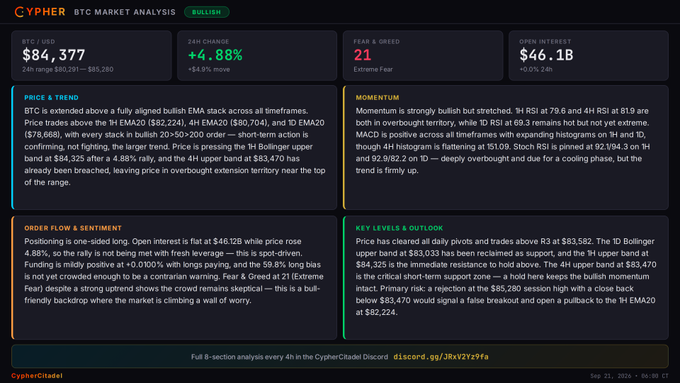Click the 24h range $80,291 — $85,280 text
The width and height of the screenshot is (680, 383).
(x=68, y=69)
